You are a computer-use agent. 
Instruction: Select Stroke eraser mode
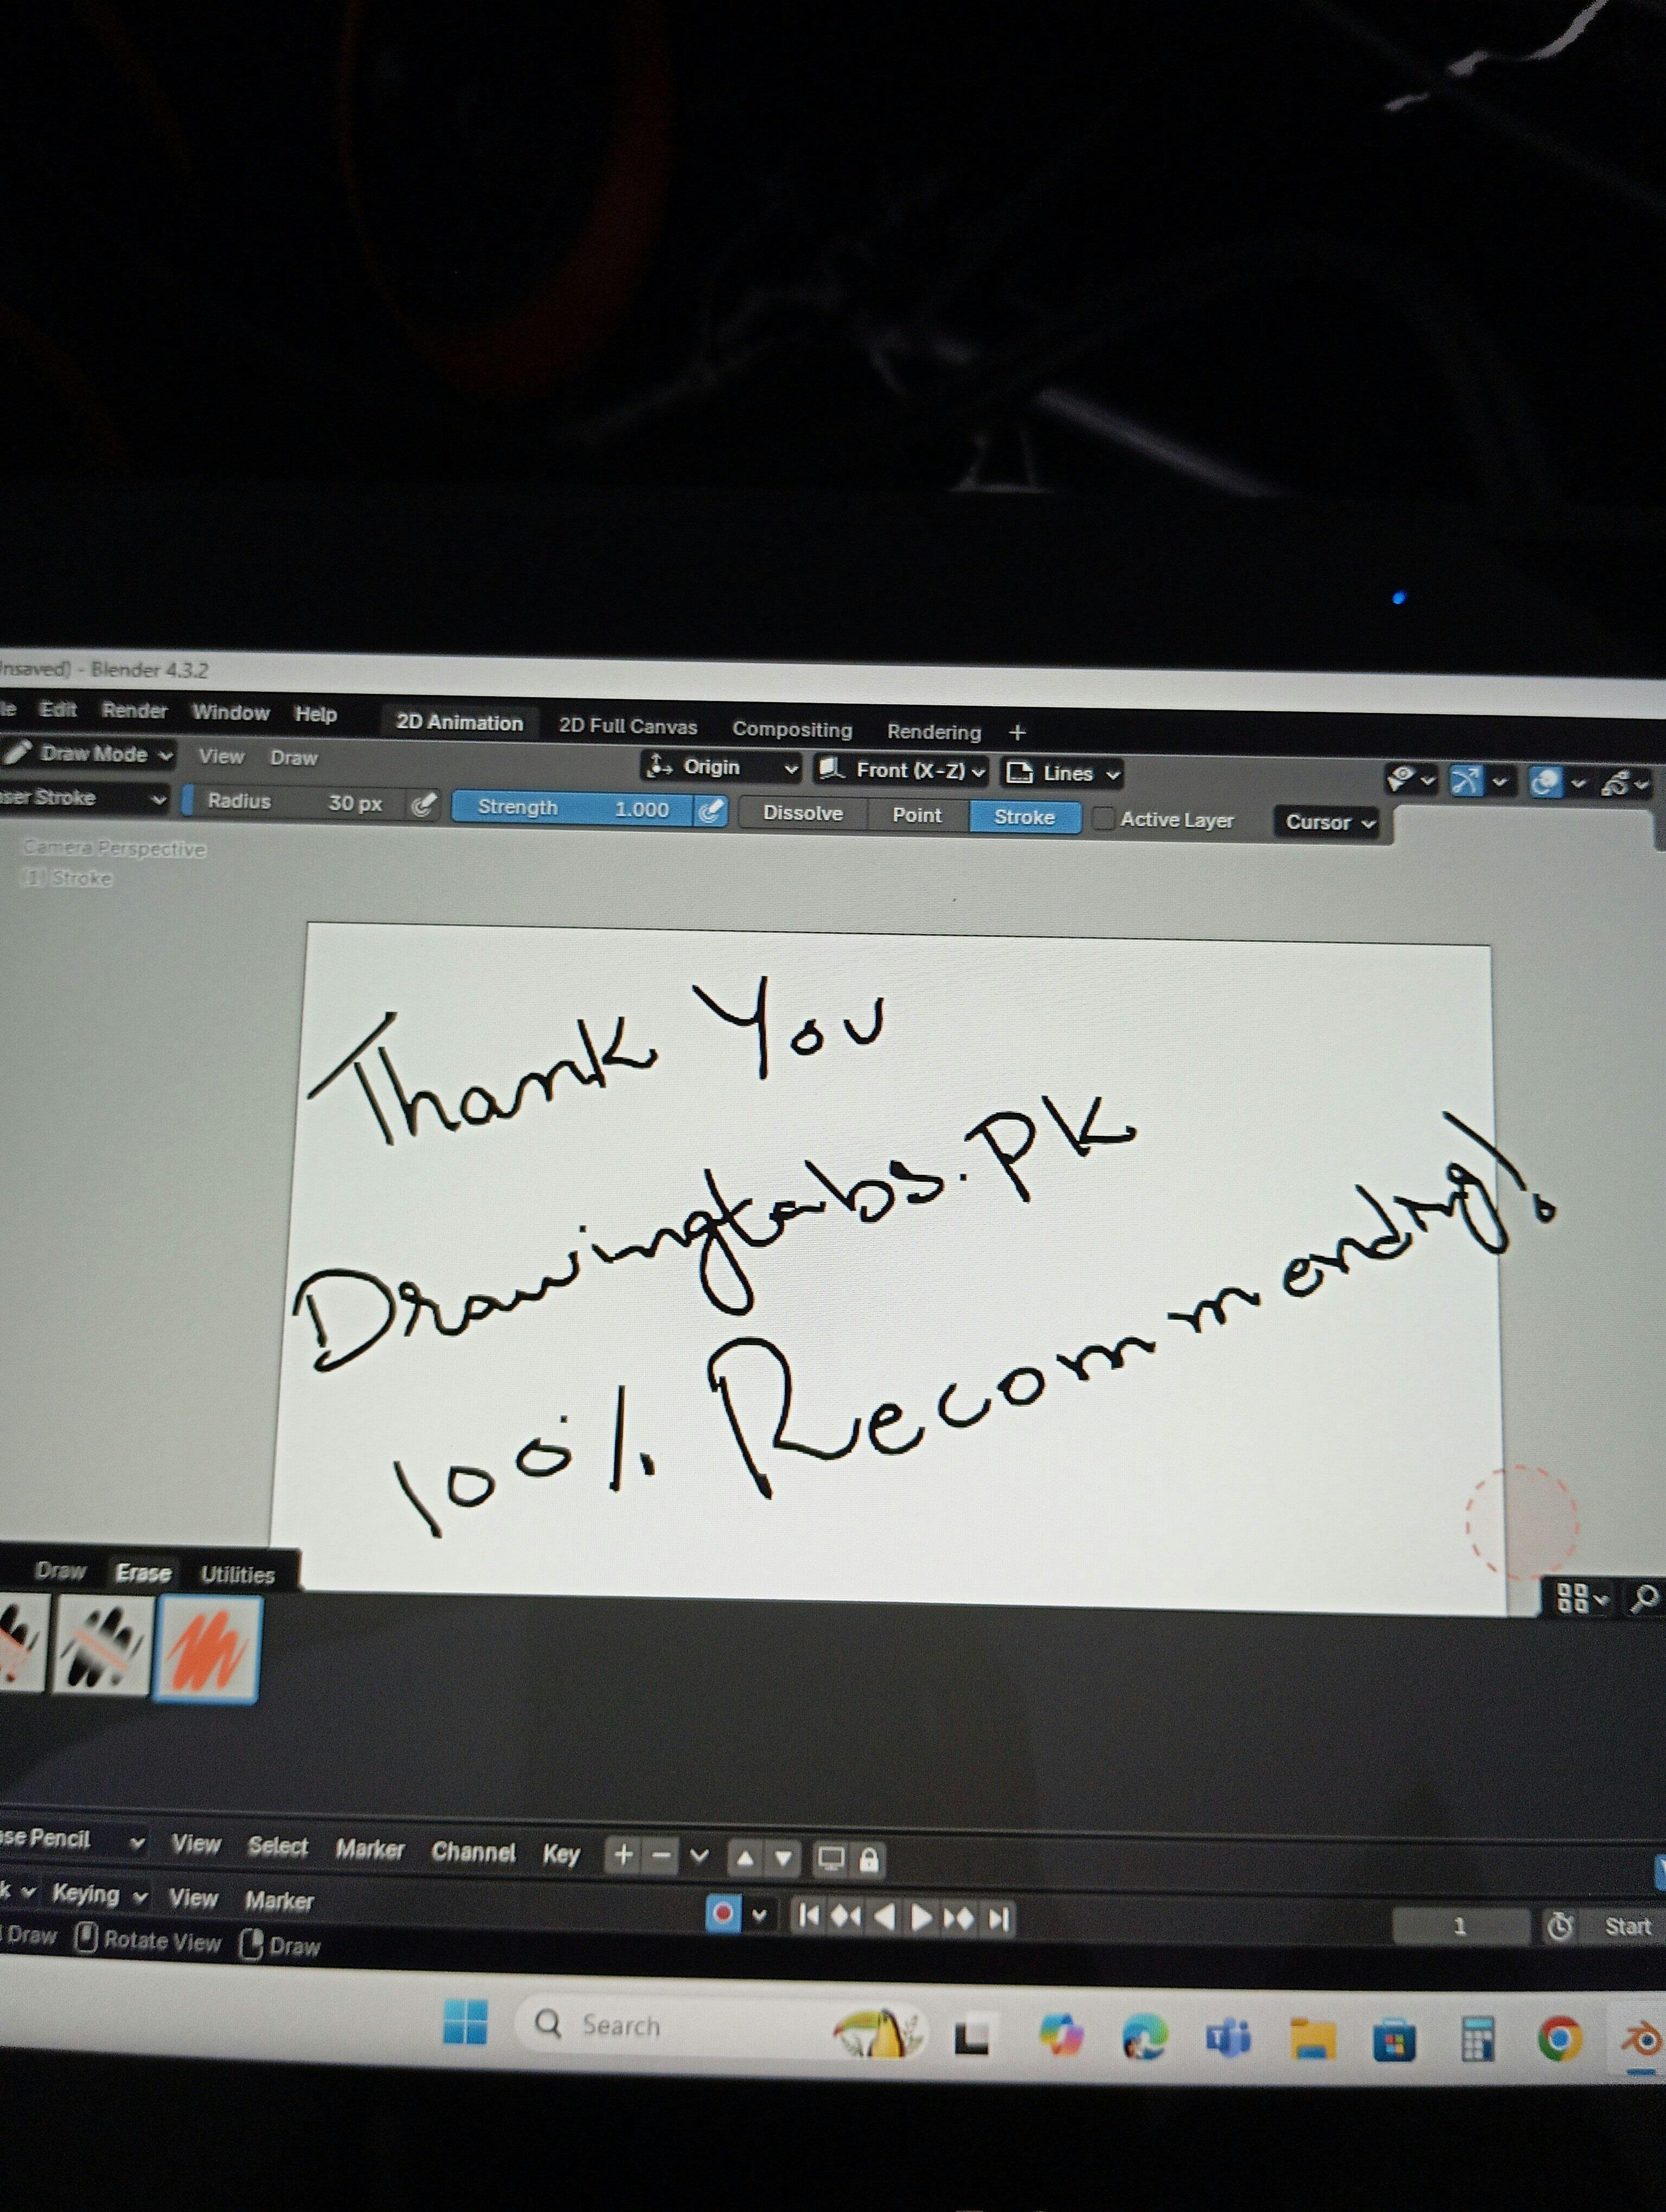click(1024, 817)
